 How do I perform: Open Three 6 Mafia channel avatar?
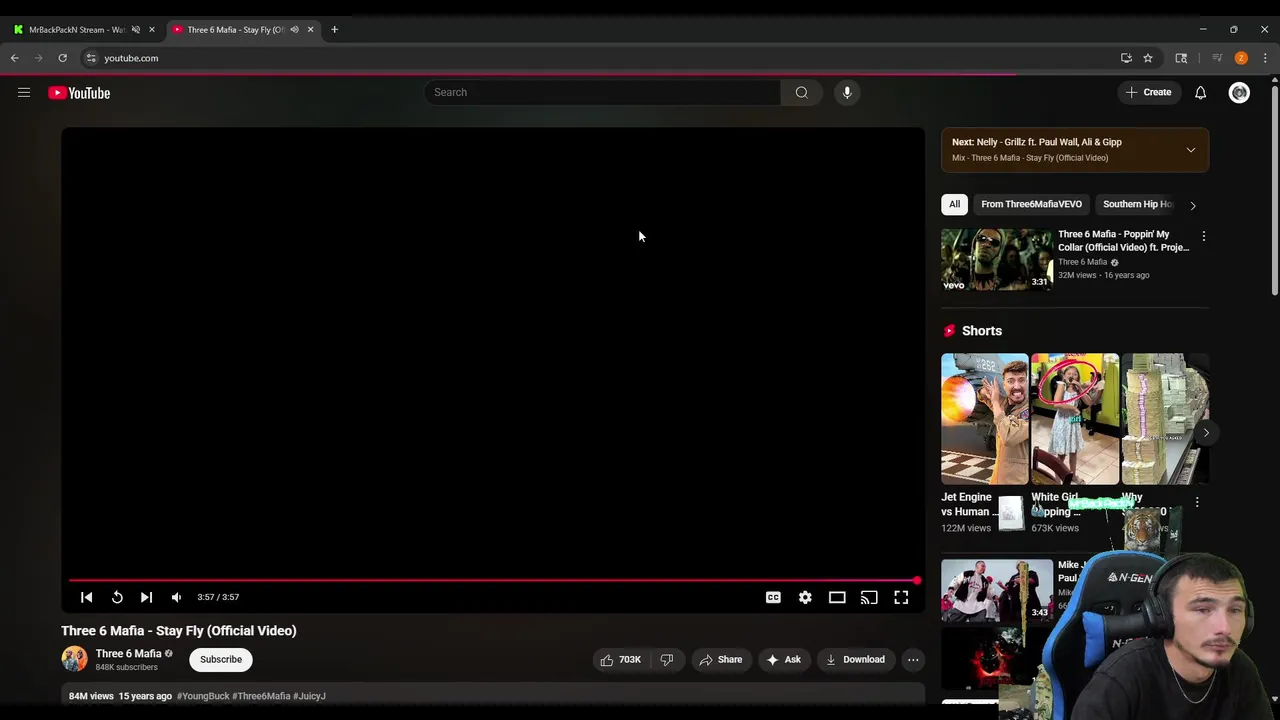tap(74, 659)
